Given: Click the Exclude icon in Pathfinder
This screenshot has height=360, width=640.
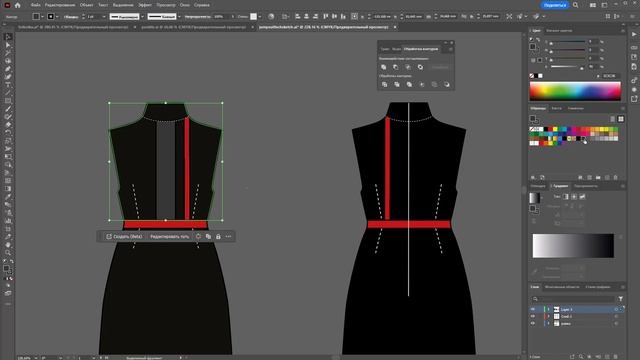Looking at the screenshot, I should pos(420,67).
